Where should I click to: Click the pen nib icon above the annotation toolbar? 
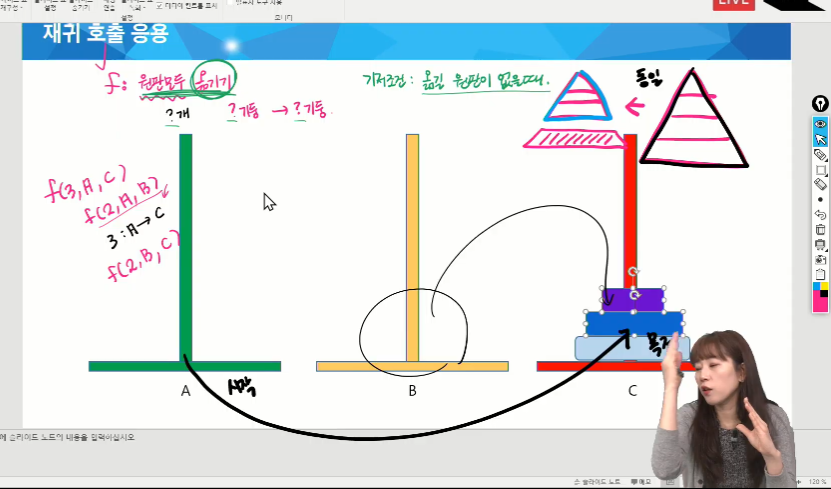(x=820, y=103)
